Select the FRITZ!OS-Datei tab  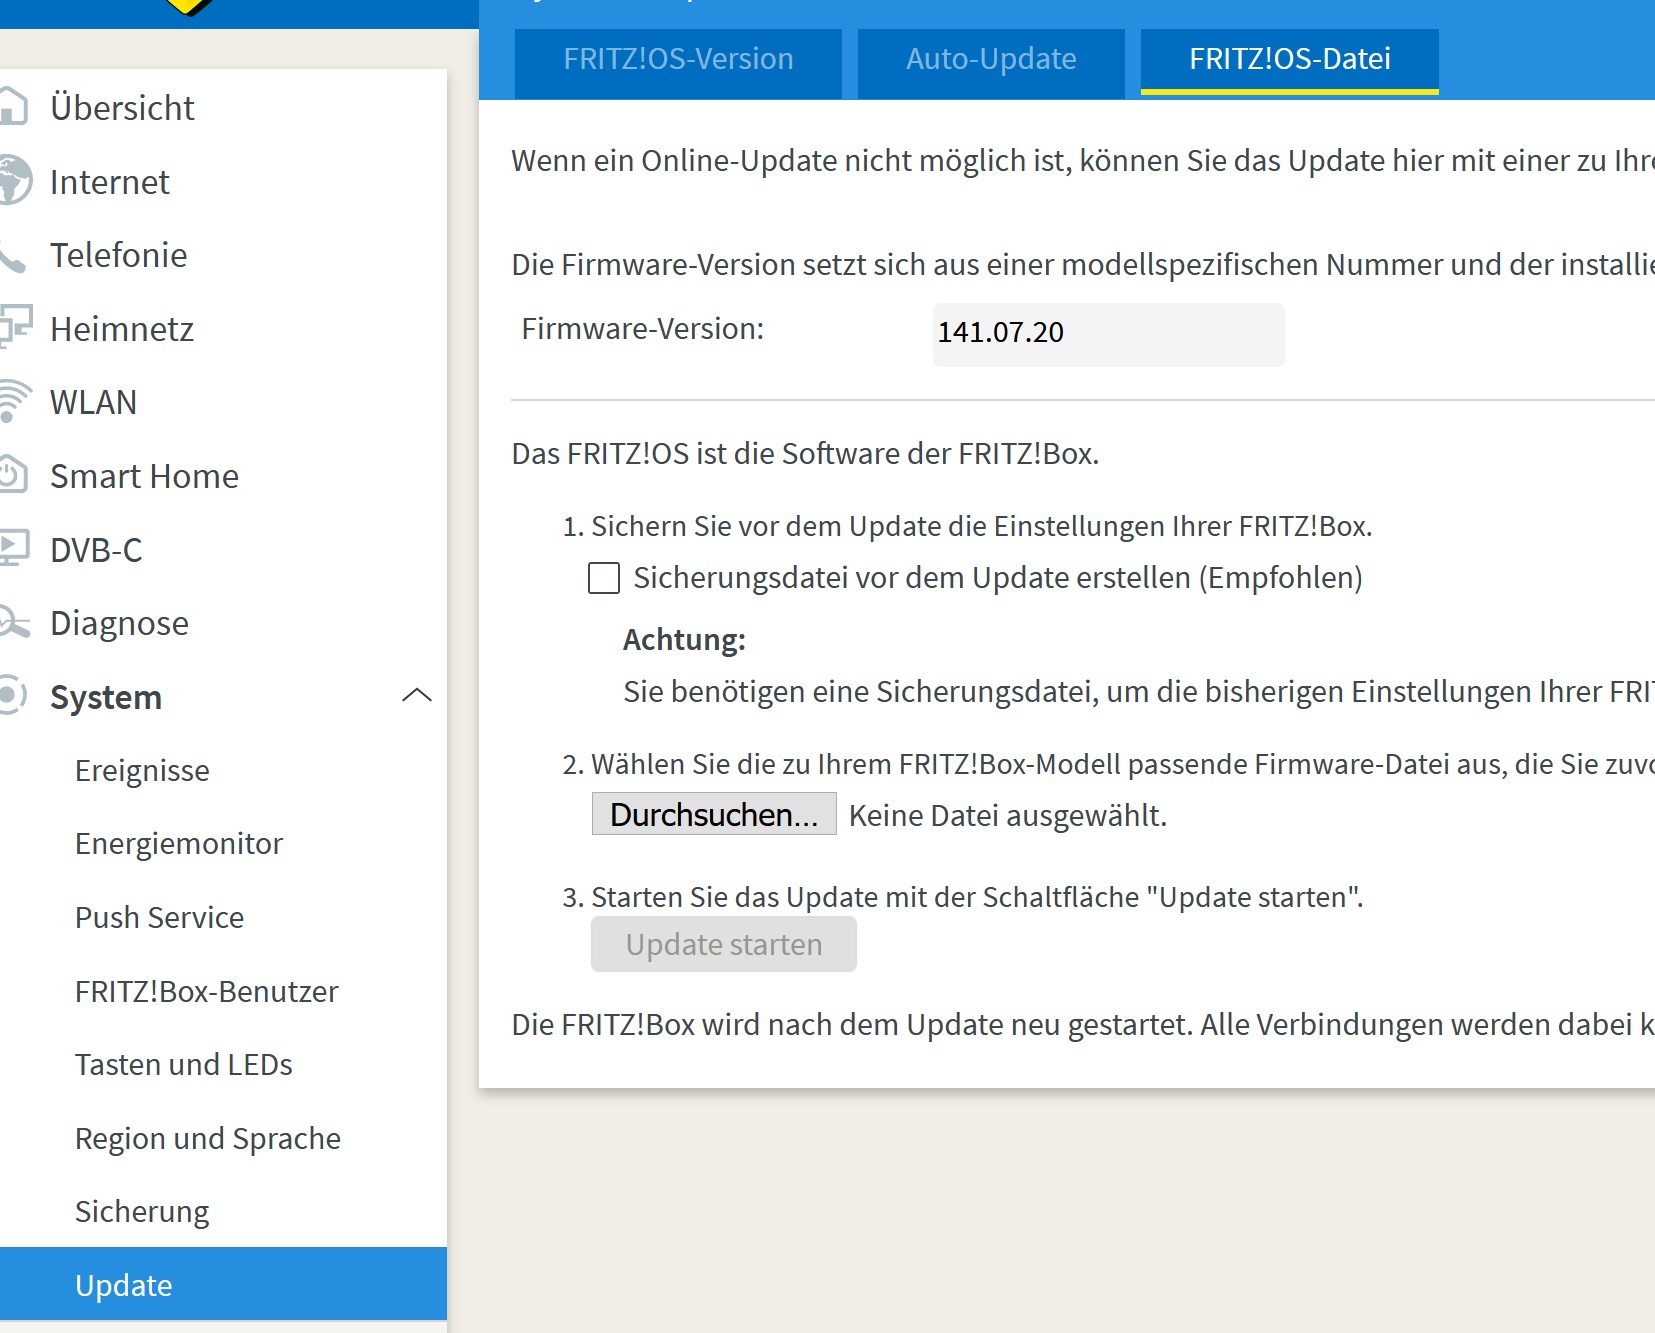pyautogui.click(x=1290, y=60)
